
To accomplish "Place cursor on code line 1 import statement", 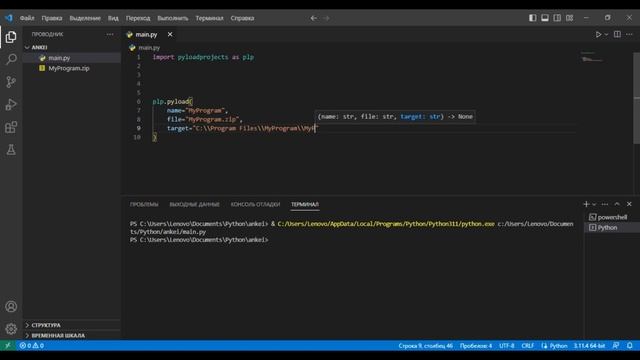I will coord(203,57).
